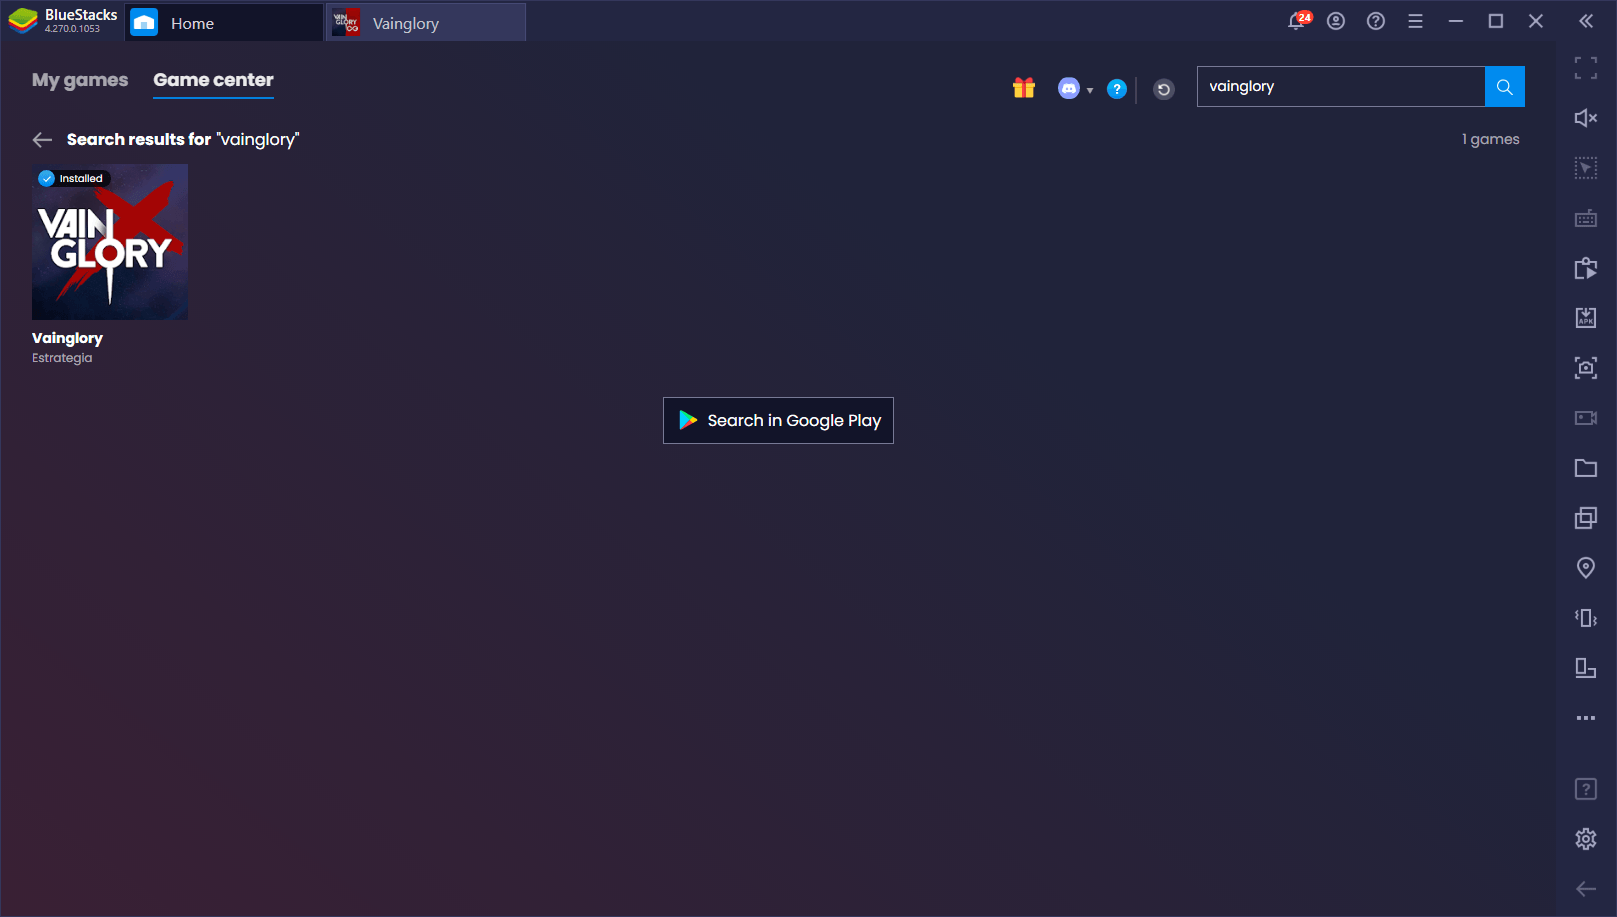
Task: Click the Installed badge on Vainglory
Action: [x=72, y=178]
